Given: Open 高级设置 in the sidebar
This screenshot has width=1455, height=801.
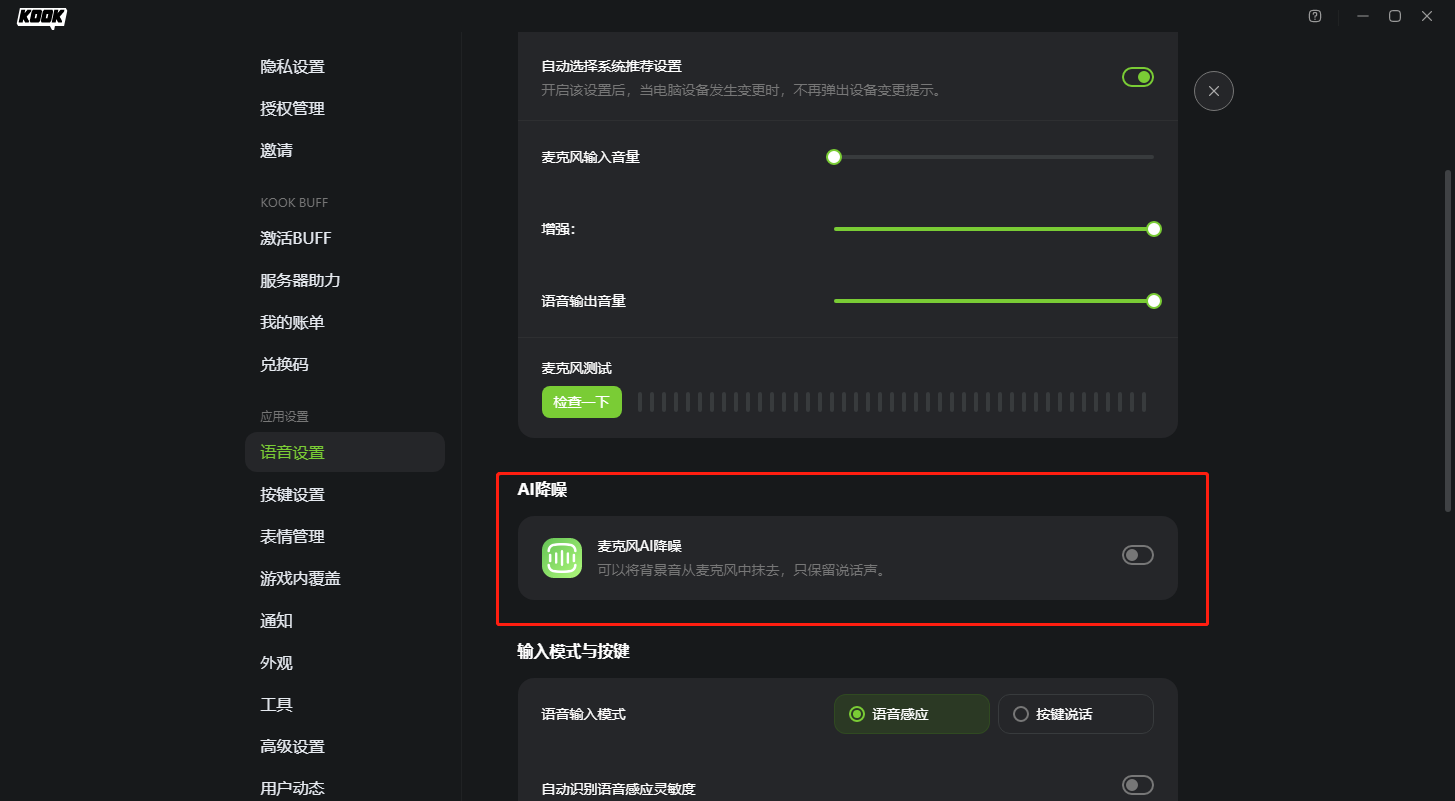Looking at the screenshot, I should [x=345, y=747].
